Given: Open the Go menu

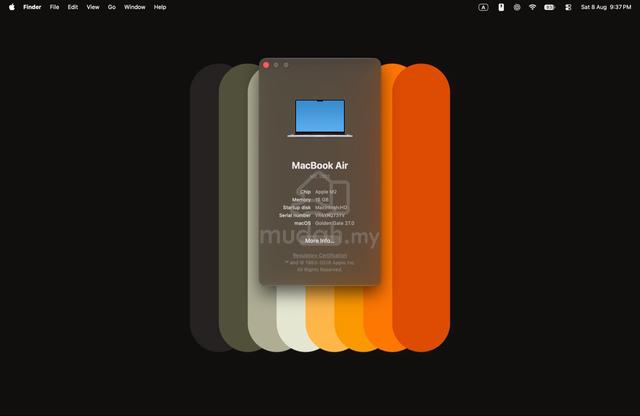Looking at the screenshot, I should click(x=111, y=7).
